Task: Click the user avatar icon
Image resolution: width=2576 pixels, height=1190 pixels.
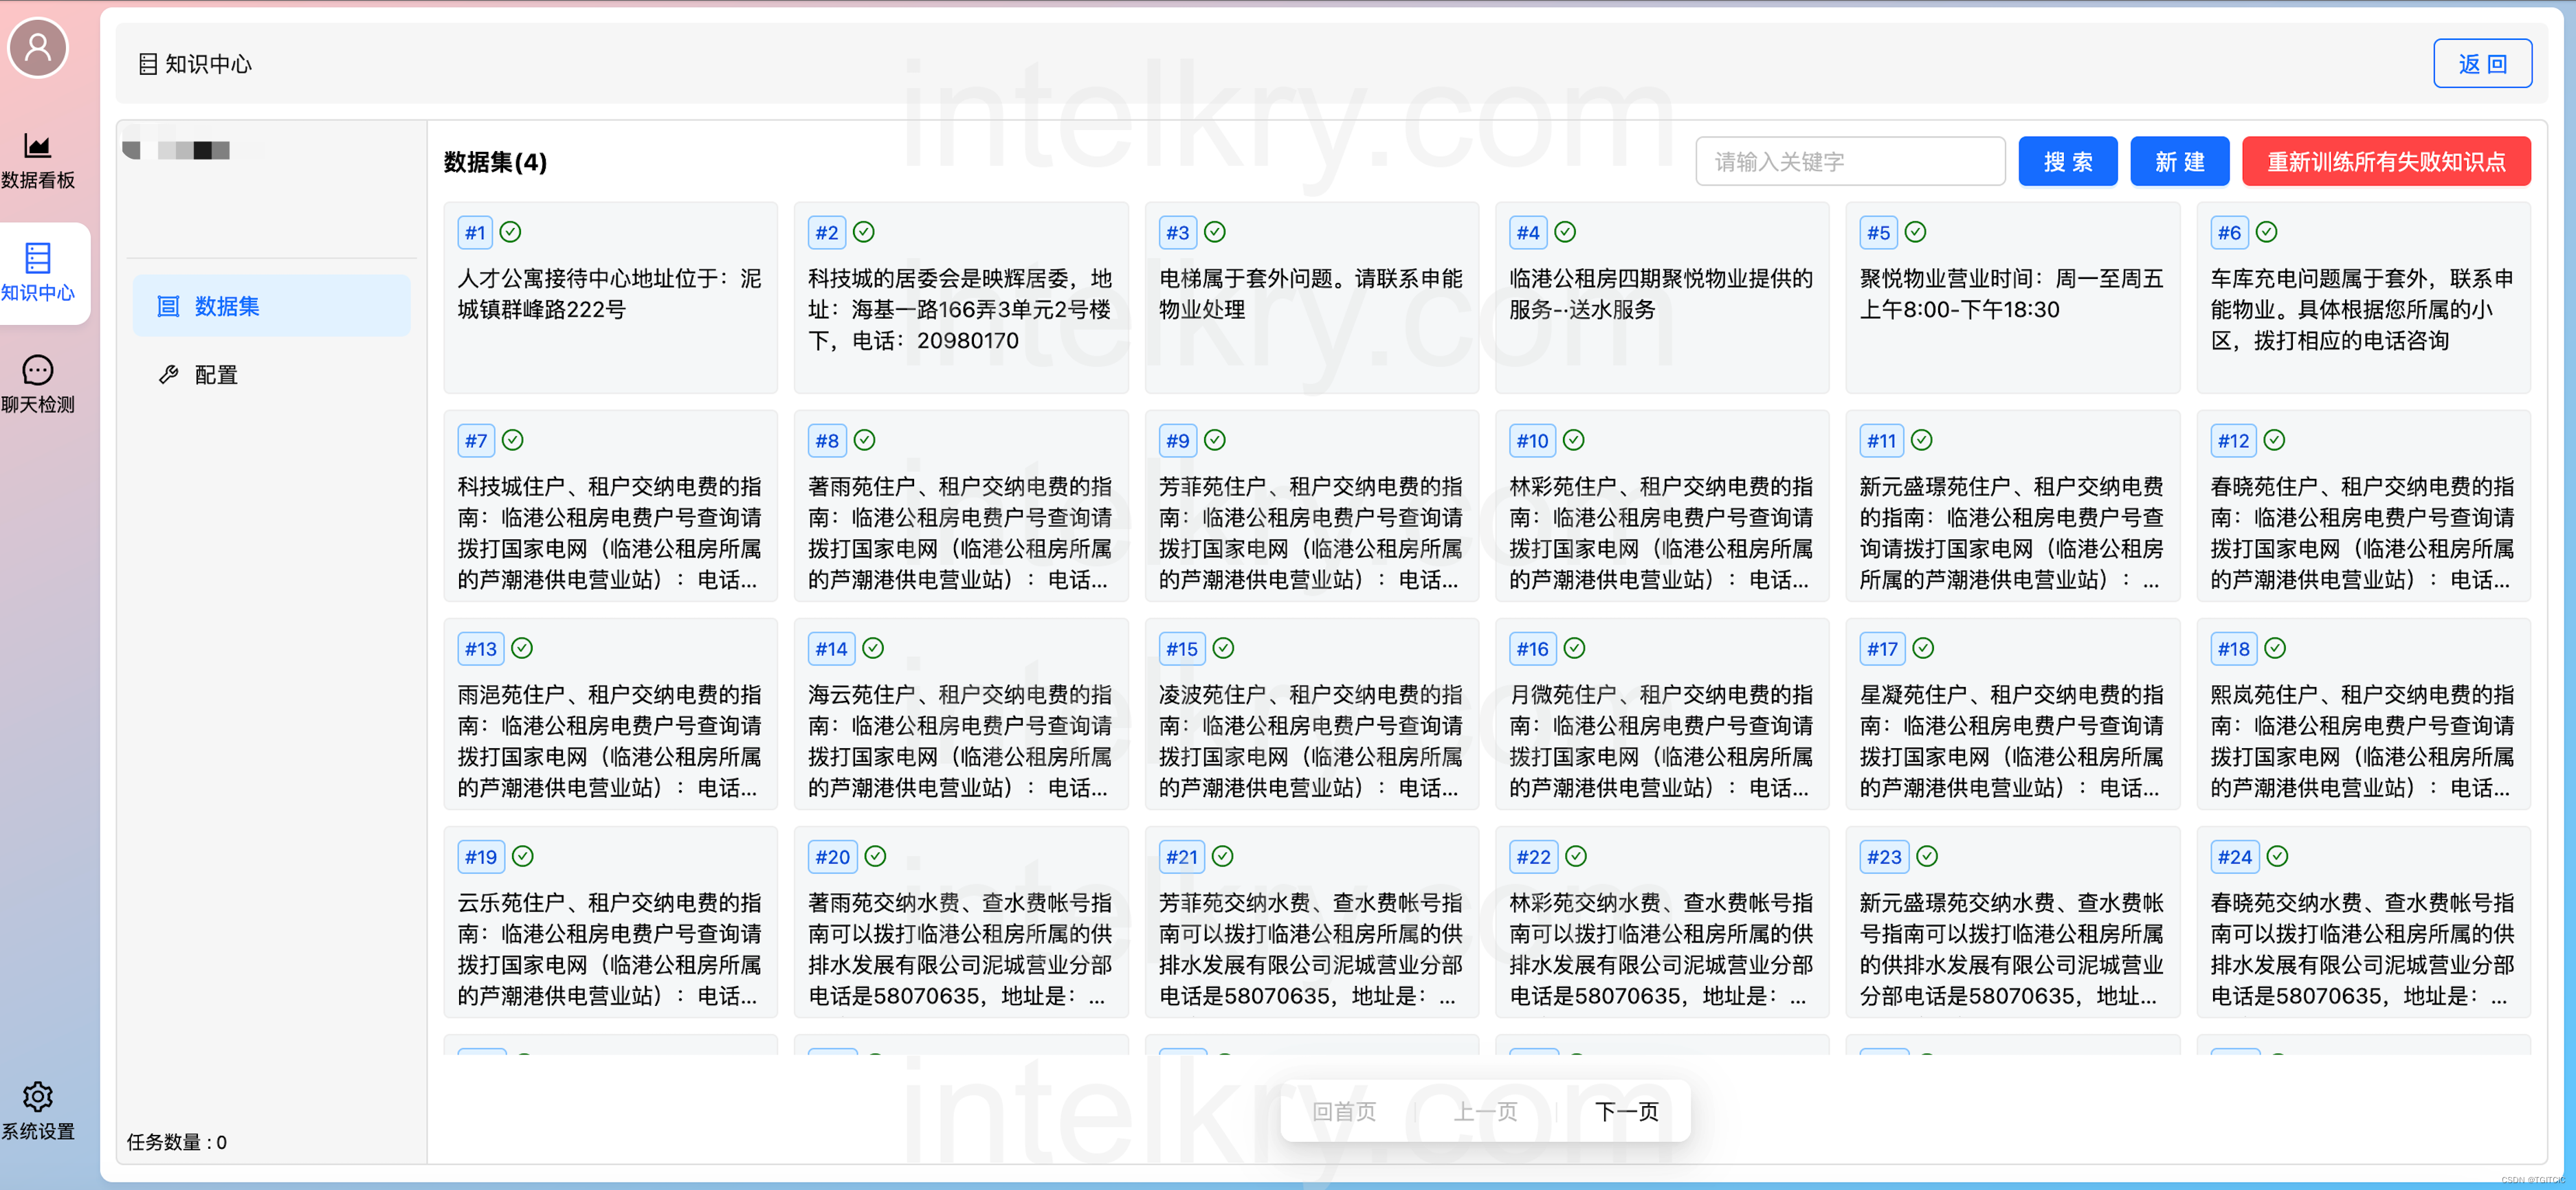Action: point(38,47)
